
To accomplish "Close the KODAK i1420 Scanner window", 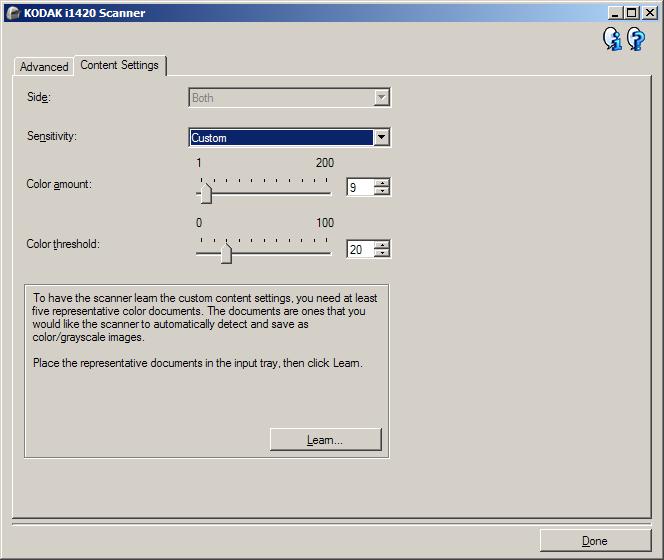I will (x=650, y=13).
